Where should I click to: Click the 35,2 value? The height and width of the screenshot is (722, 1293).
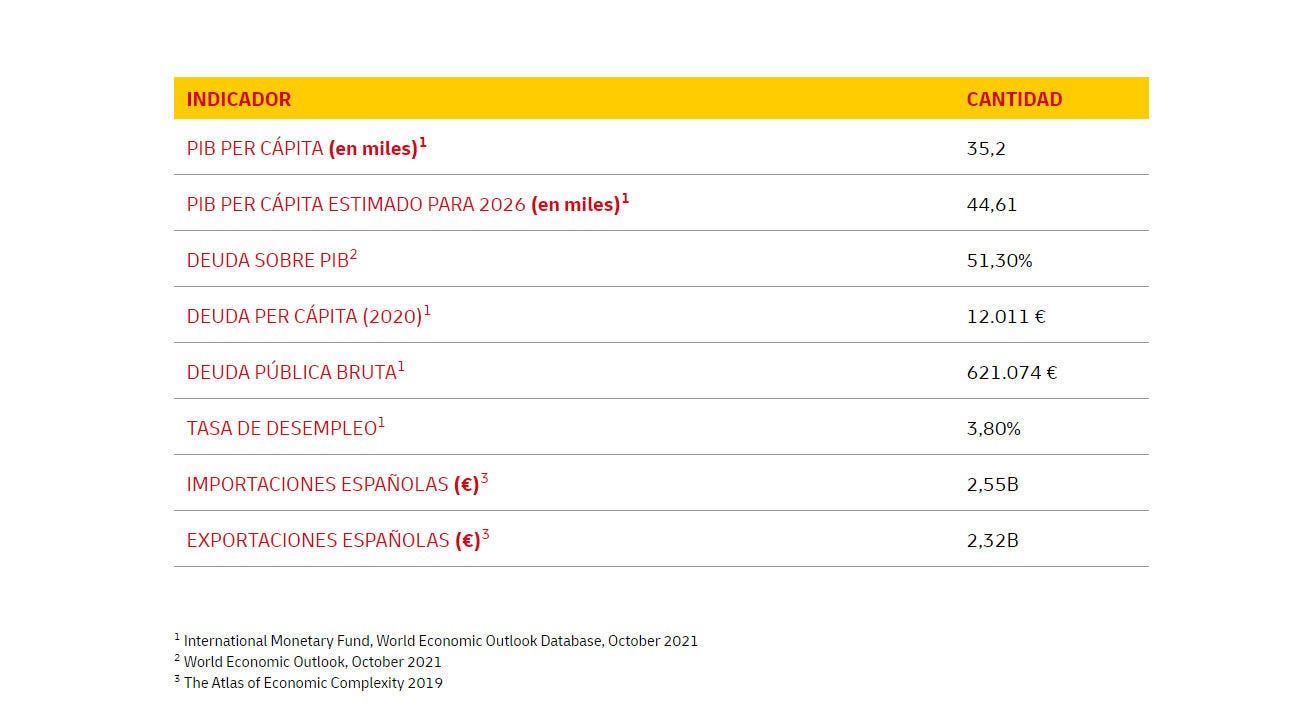pos(986,149)
